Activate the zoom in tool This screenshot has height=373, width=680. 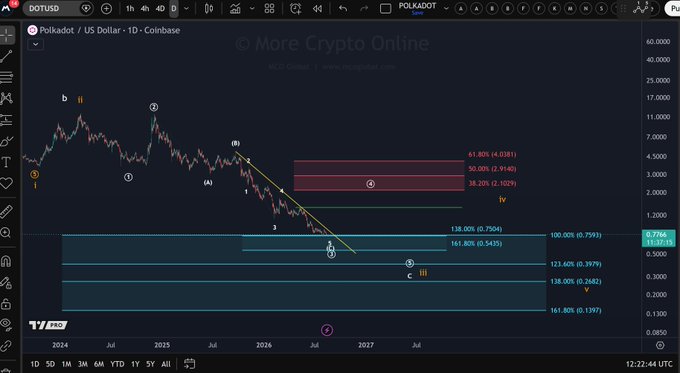coord(6,233)
